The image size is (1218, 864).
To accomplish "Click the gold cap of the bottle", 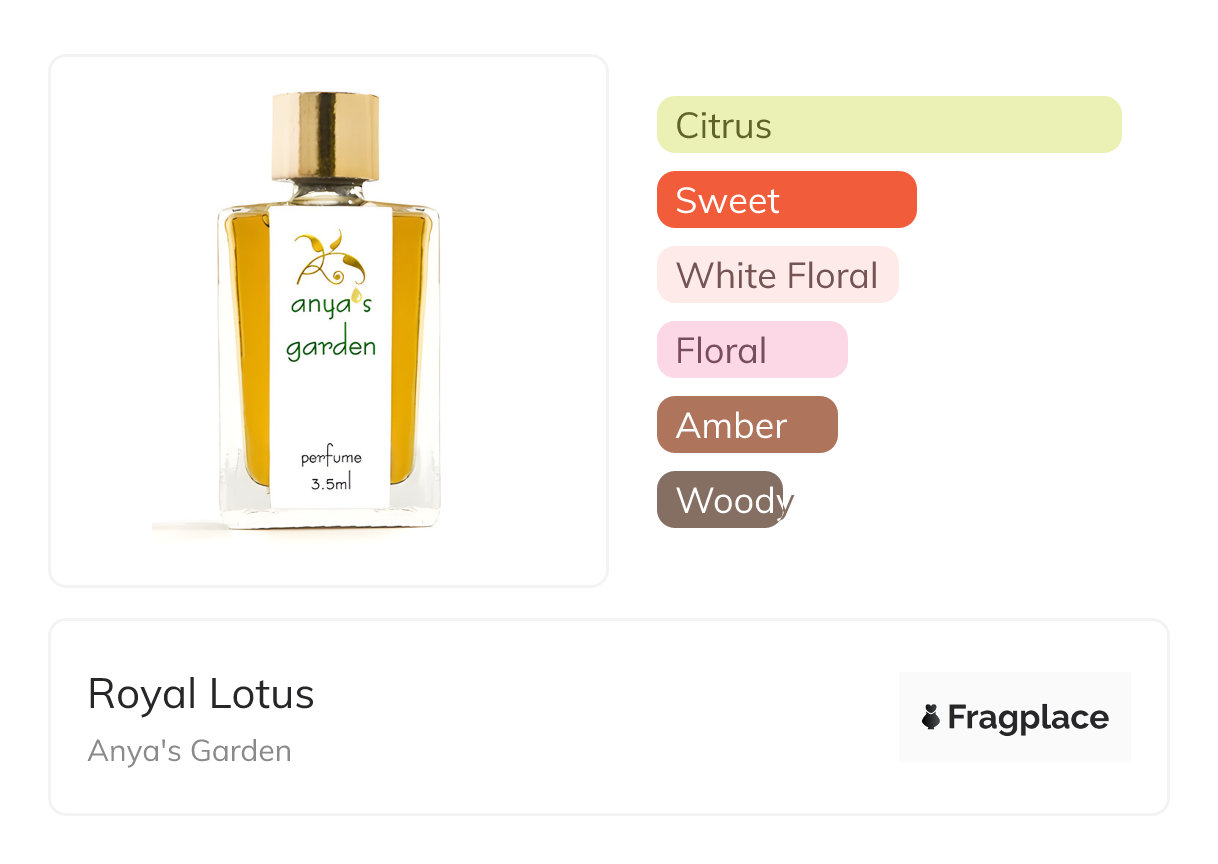I will click(326, 136).
